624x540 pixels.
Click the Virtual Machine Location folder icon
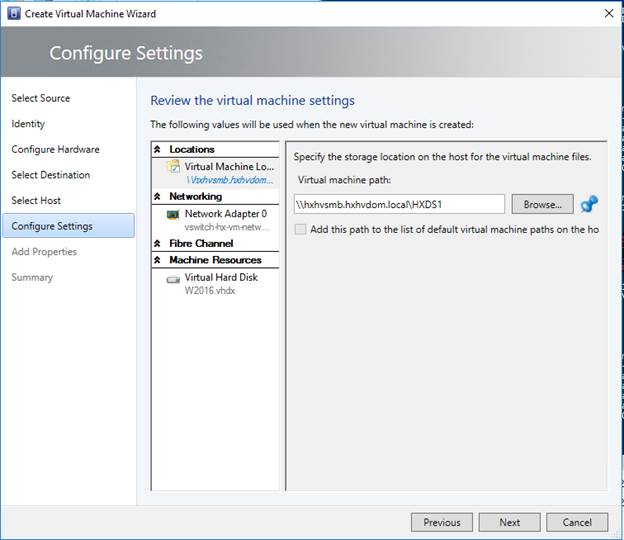[x=173, y=166]
